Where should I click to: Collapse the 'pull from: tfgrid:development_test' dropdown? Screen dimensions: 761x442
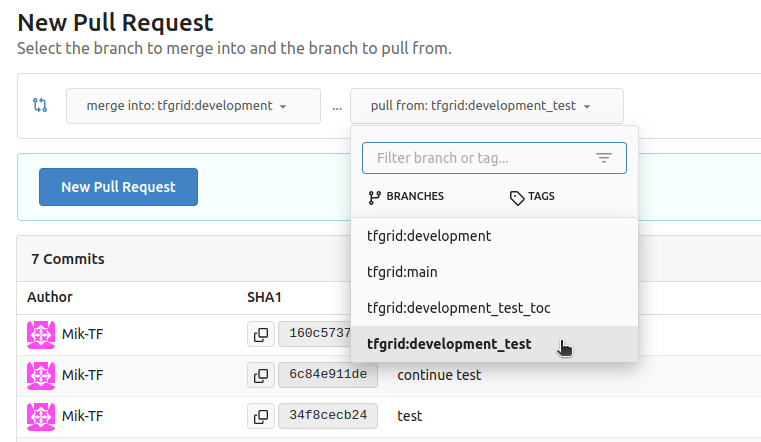[x=486, y=106]
